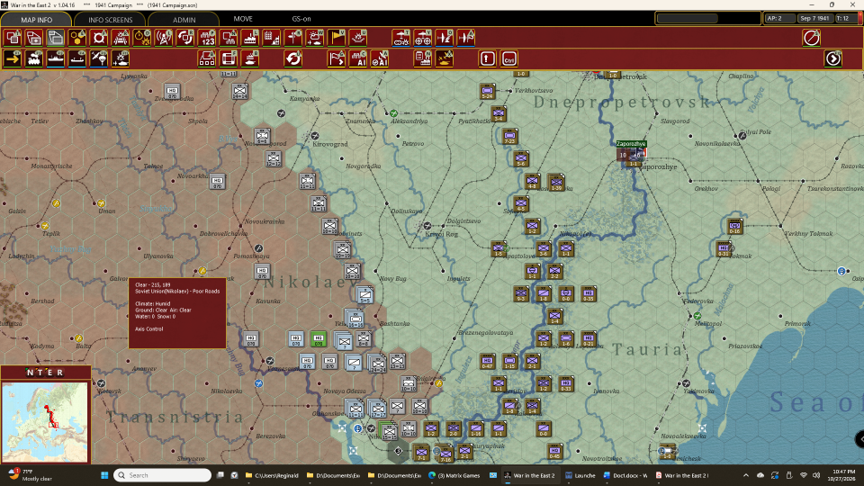
Task: Select the yellow arrow move mode
Action: tap(13, 58)
